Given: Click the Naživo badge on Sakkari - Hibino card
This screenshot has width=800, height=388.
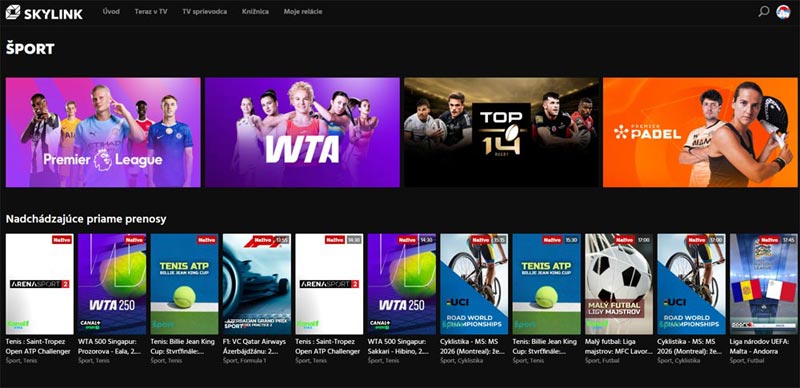Looking at the screenshot, I should click(408, 239).
